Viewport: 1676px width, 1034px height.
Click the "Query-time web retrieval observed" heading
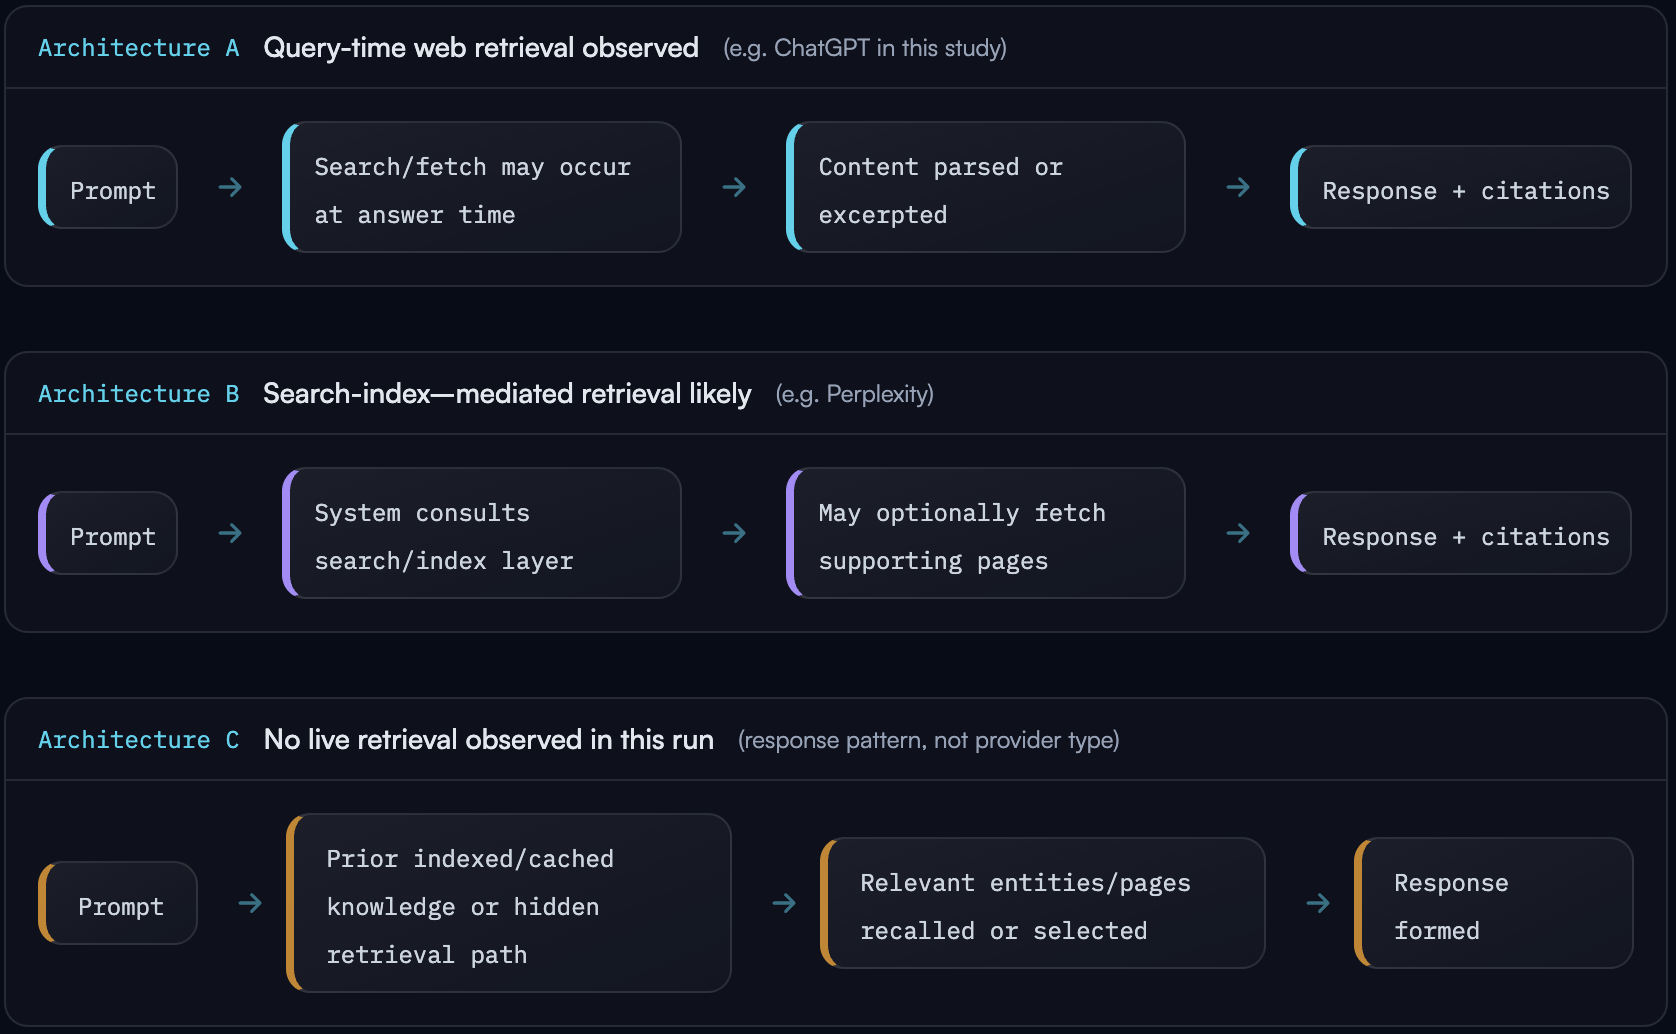pyautogui.click(x=481, y=48)
